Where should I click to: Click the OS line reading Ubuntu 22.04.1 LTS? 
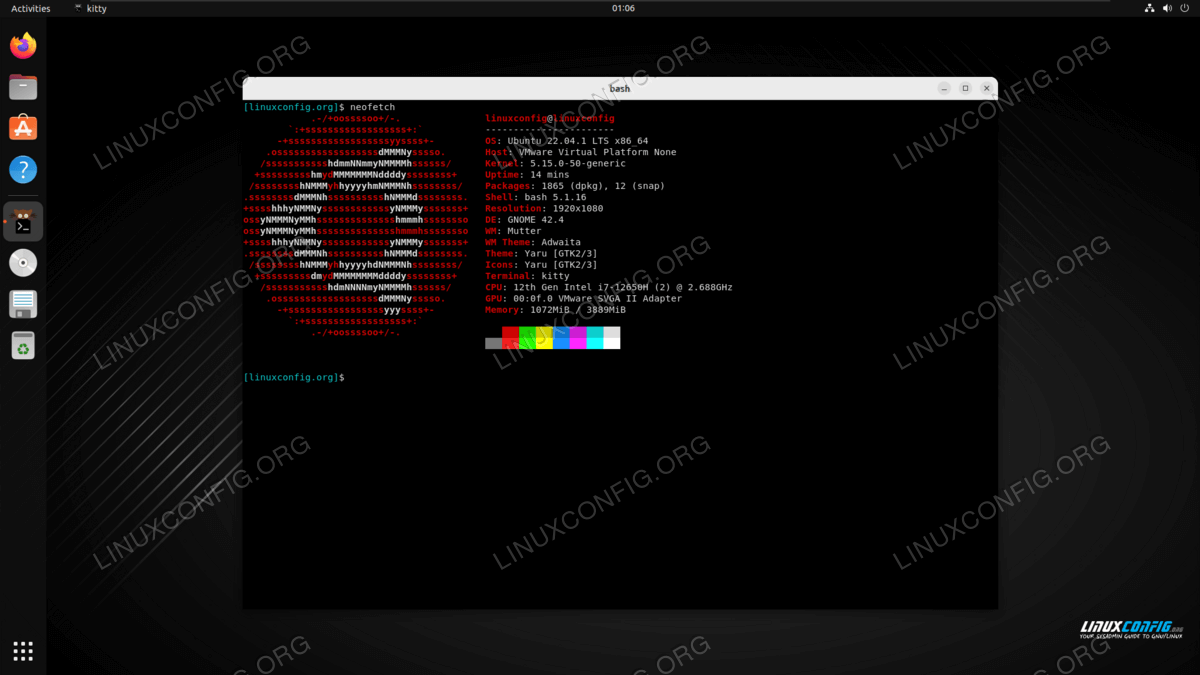(567, 141)
